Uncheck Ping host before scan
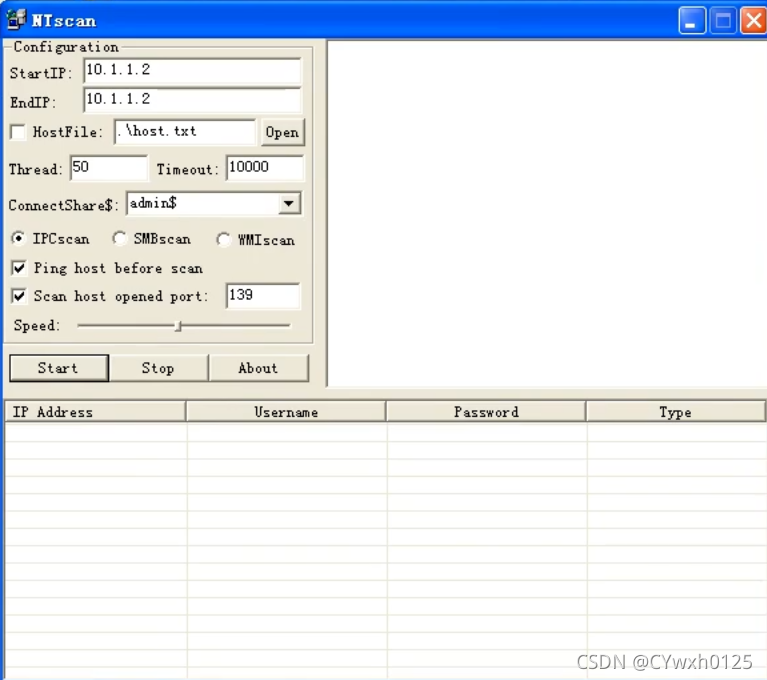This screenshot has width=767, height=680. 19,268
